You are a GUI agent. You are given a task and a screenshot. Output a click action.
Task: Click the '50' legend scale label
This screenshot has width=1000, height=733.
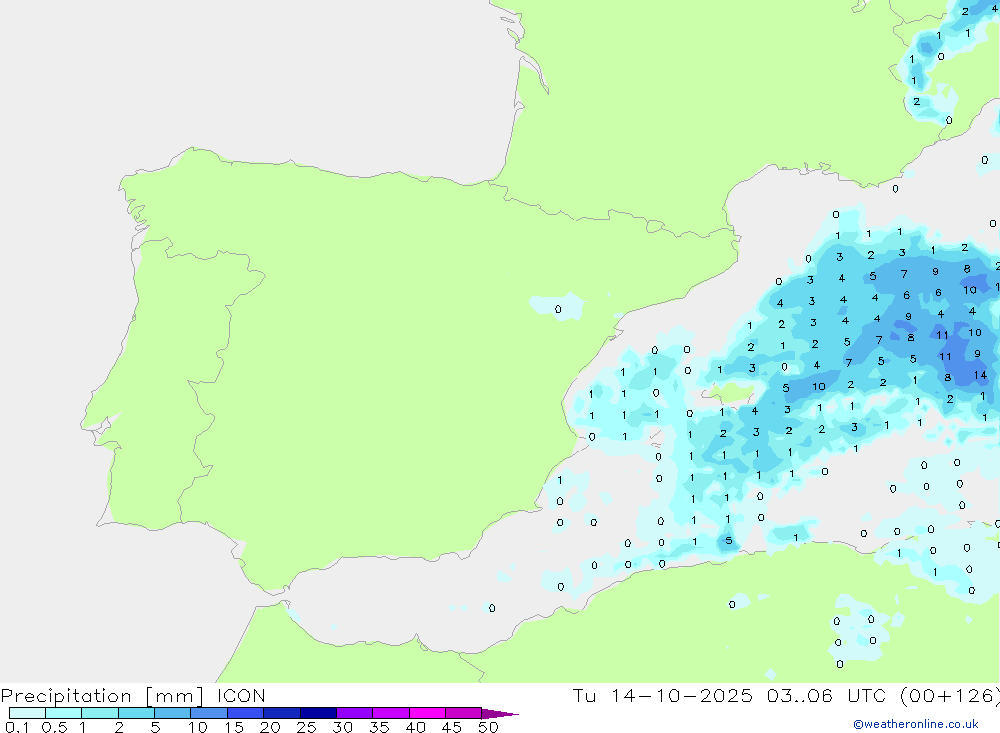(488, 727)
